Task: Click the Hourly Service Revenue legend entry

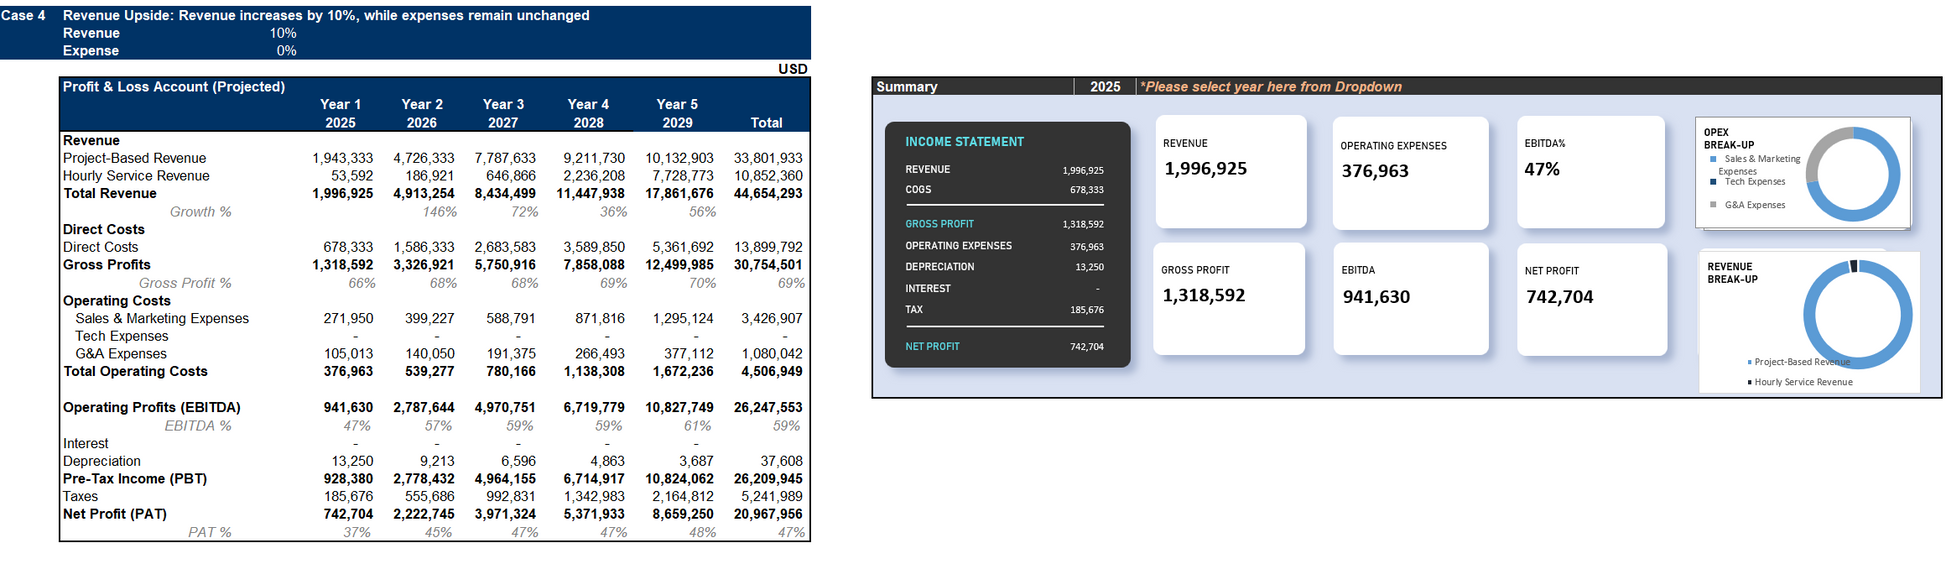Action: (1802, 382)
